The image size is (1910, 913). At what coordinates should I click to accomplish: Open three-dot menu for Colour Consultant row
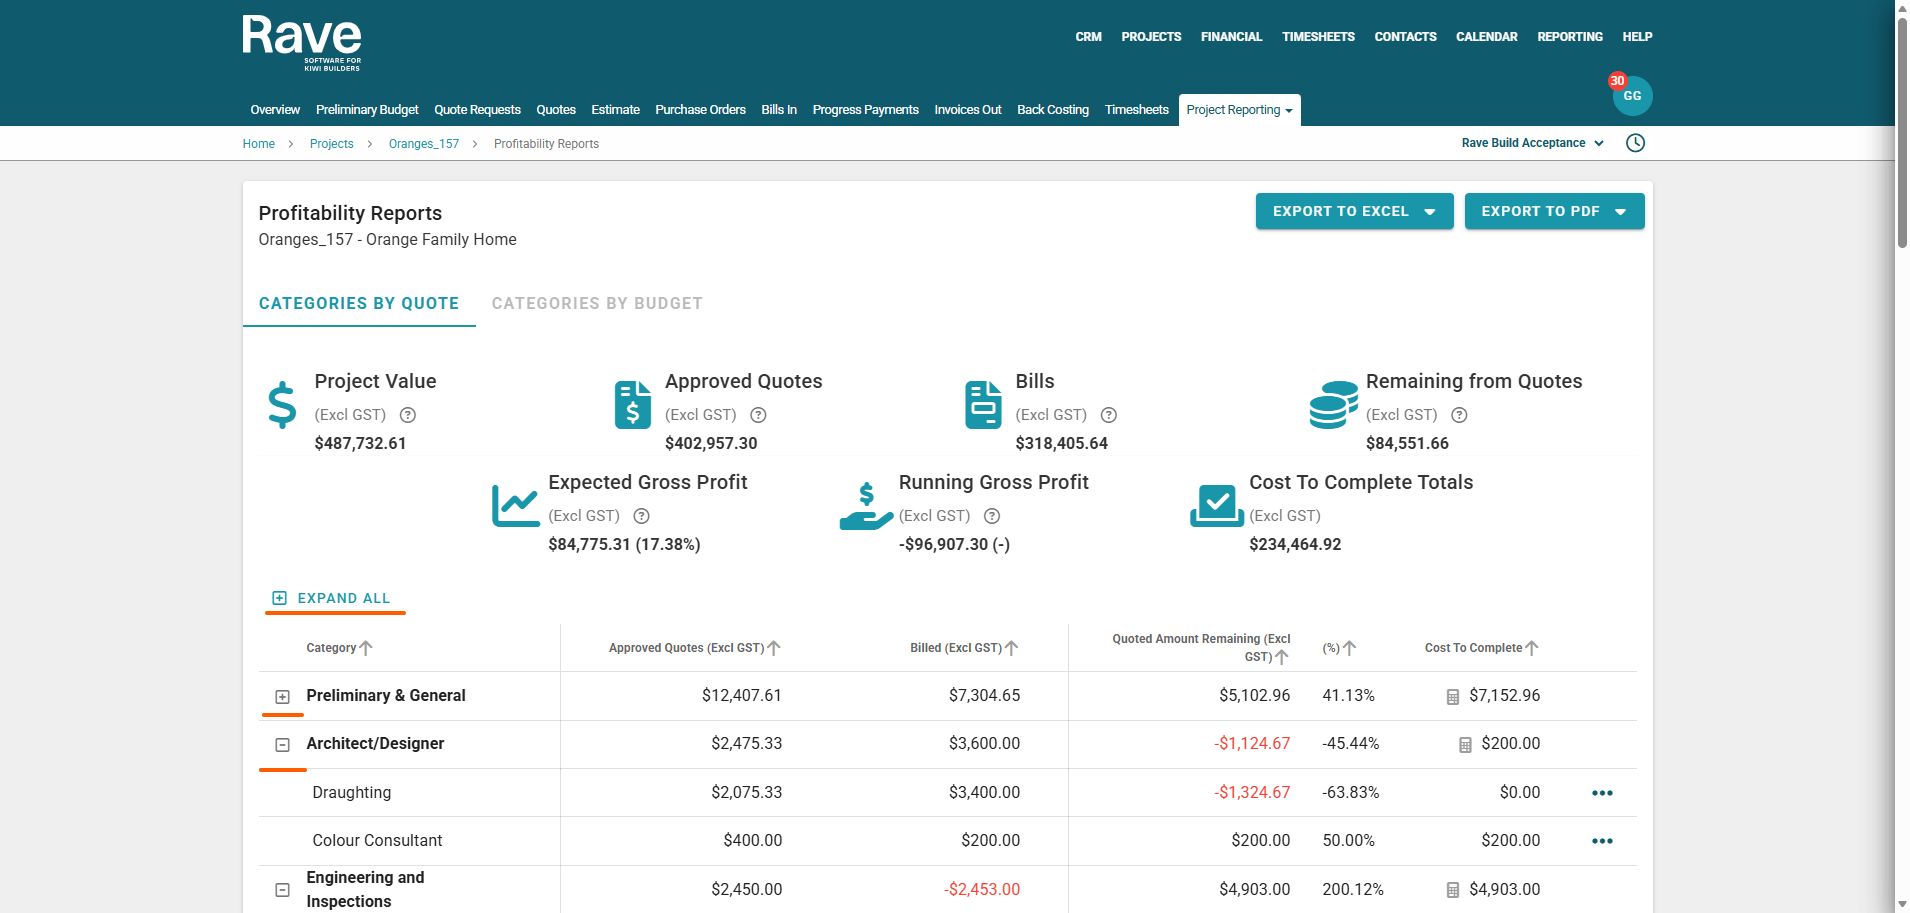click(x=1602, y=841)
